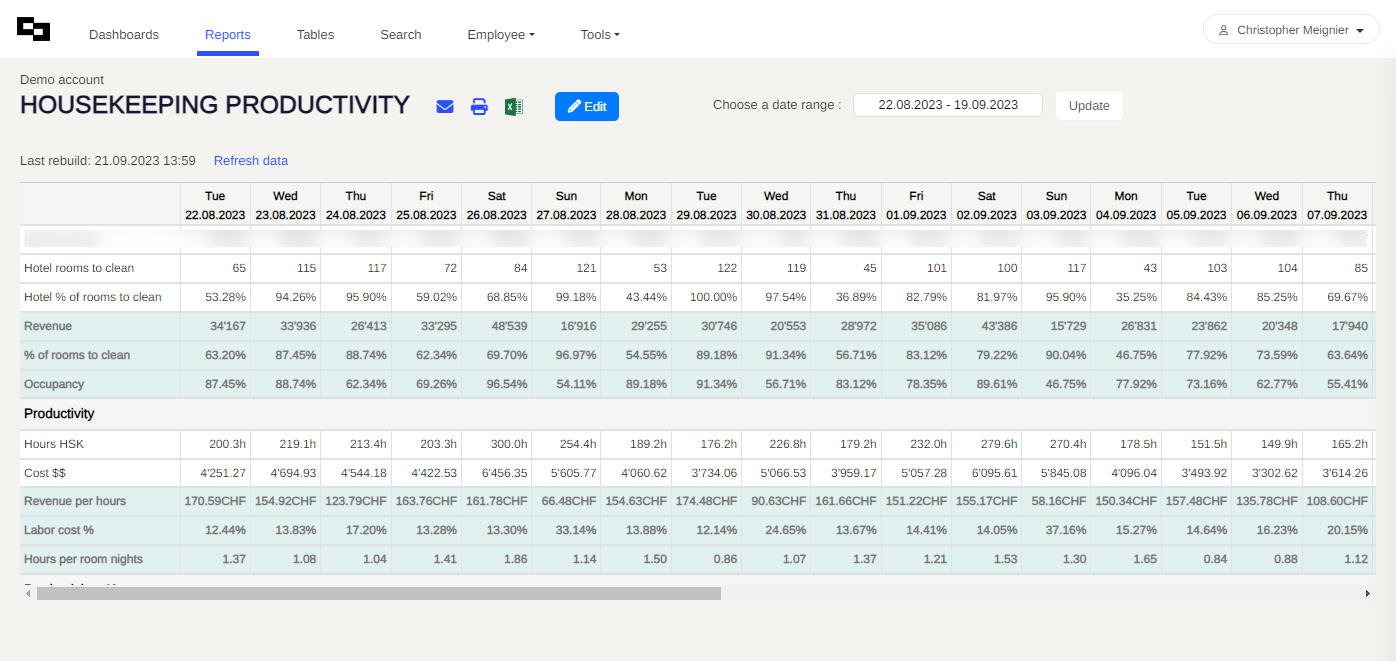Viewport: 1396px width, 661px height.
Task: Switch to the Tables tab
Action: tap(315, 34)
